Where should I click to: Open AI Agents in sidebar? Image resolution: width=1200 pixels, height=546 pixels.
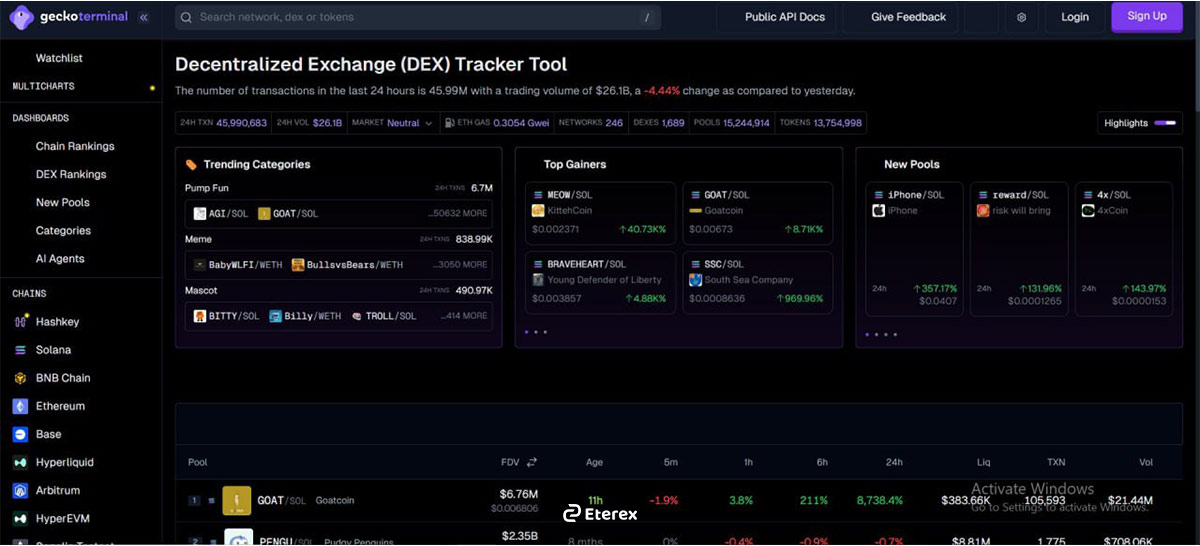(60, 258)
